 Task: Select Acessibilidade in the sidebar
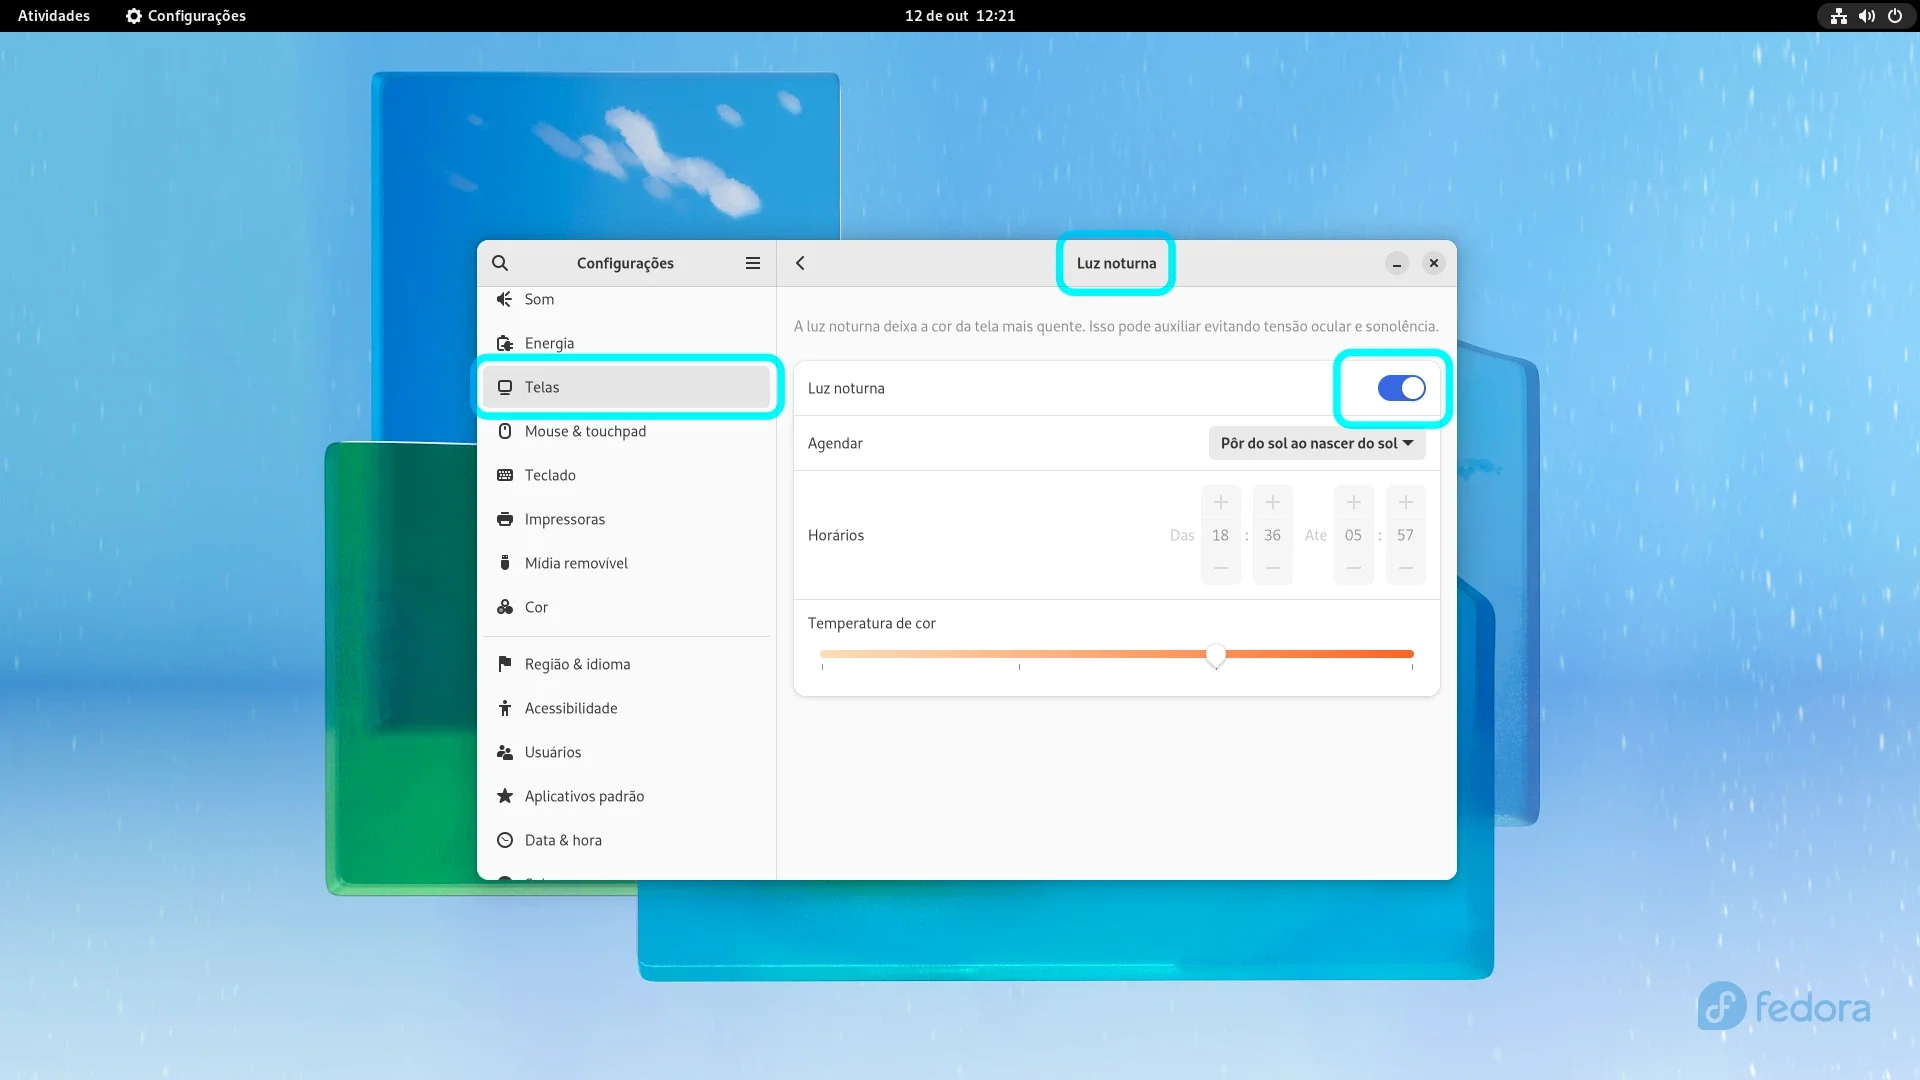click(626, 708)
